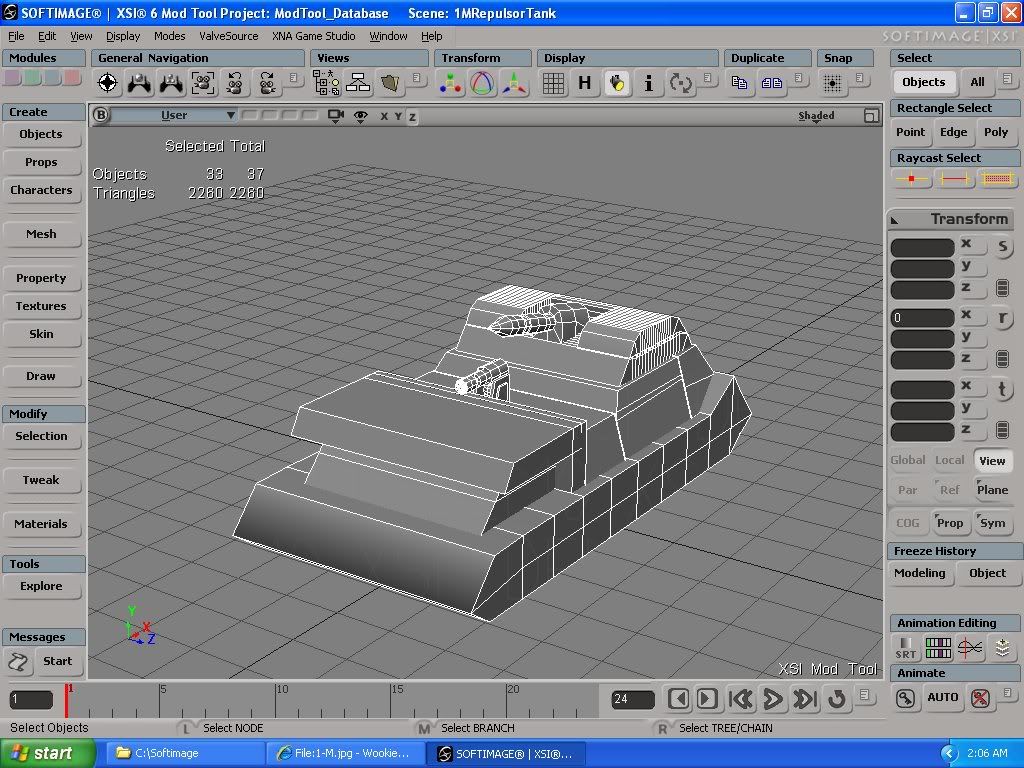Click the frame selection target icon
Image resolution: width=1024 pixels, height=768 pixels.
point(107,83)
